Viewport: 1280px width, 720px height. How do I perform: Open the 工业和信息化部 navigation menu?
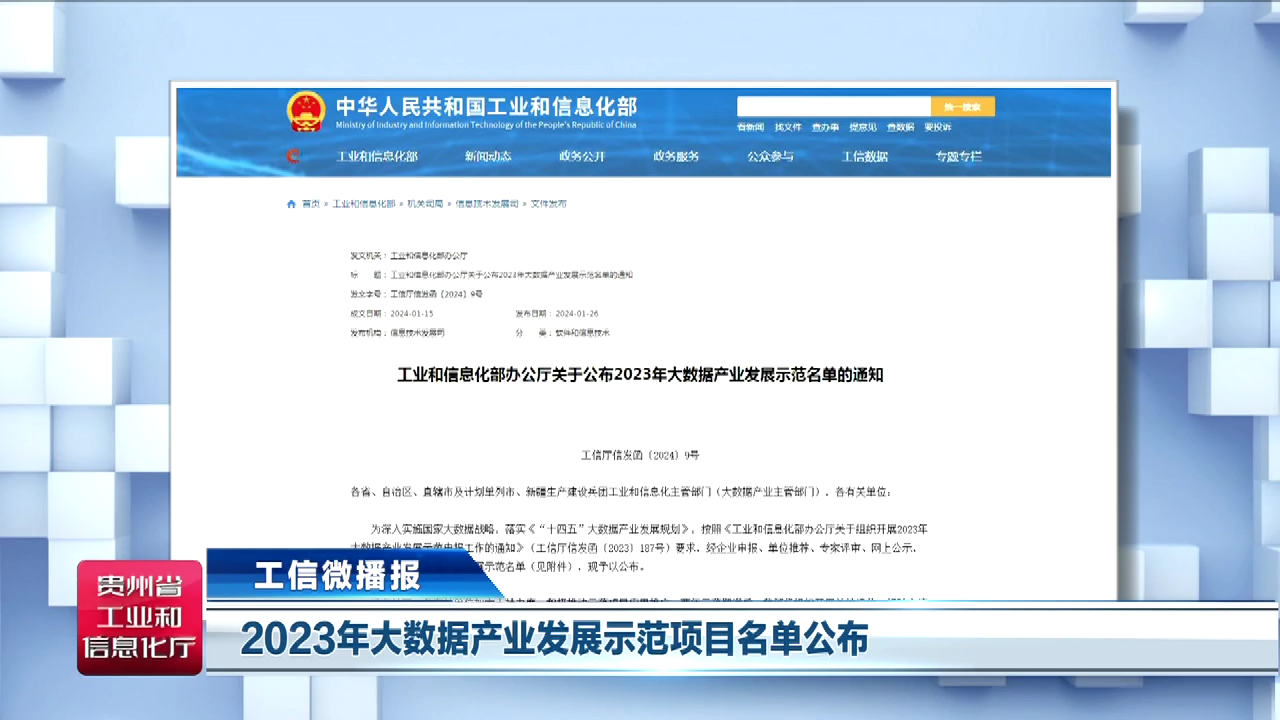pos(377,157)
